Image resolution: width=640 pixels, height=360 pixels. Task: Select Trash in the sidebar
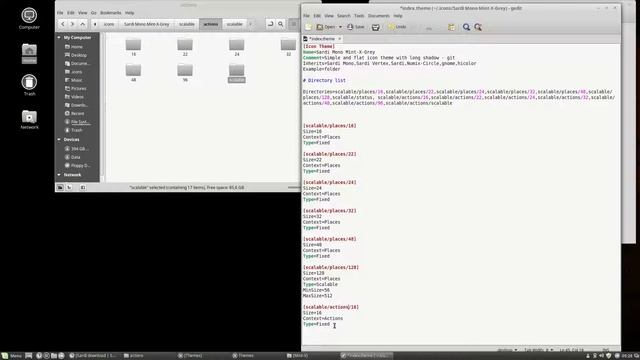click(x=77, y=130)
